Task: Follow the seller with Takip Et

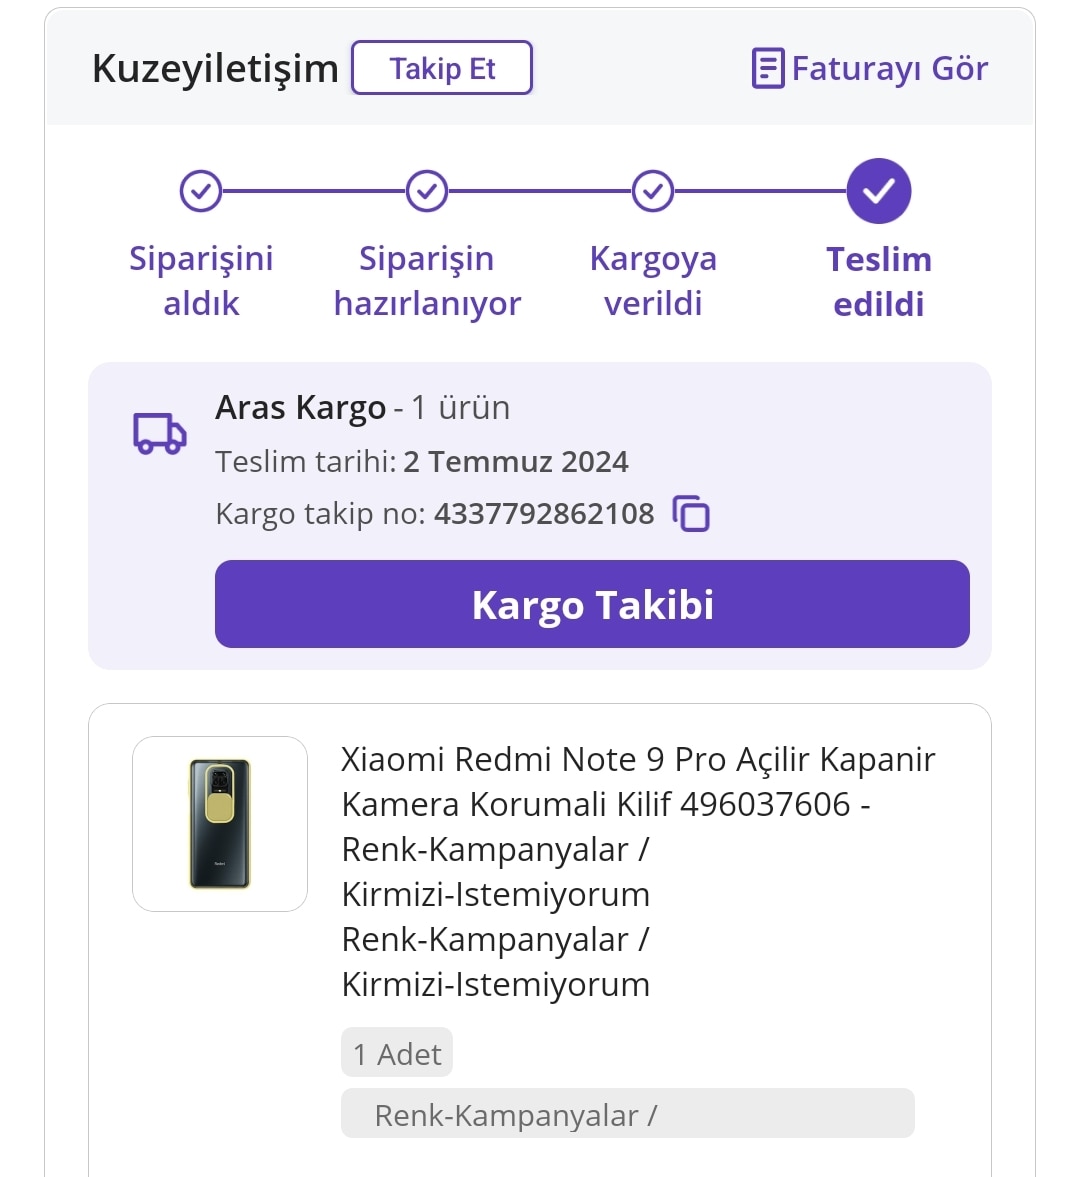Action: [442, 68]
